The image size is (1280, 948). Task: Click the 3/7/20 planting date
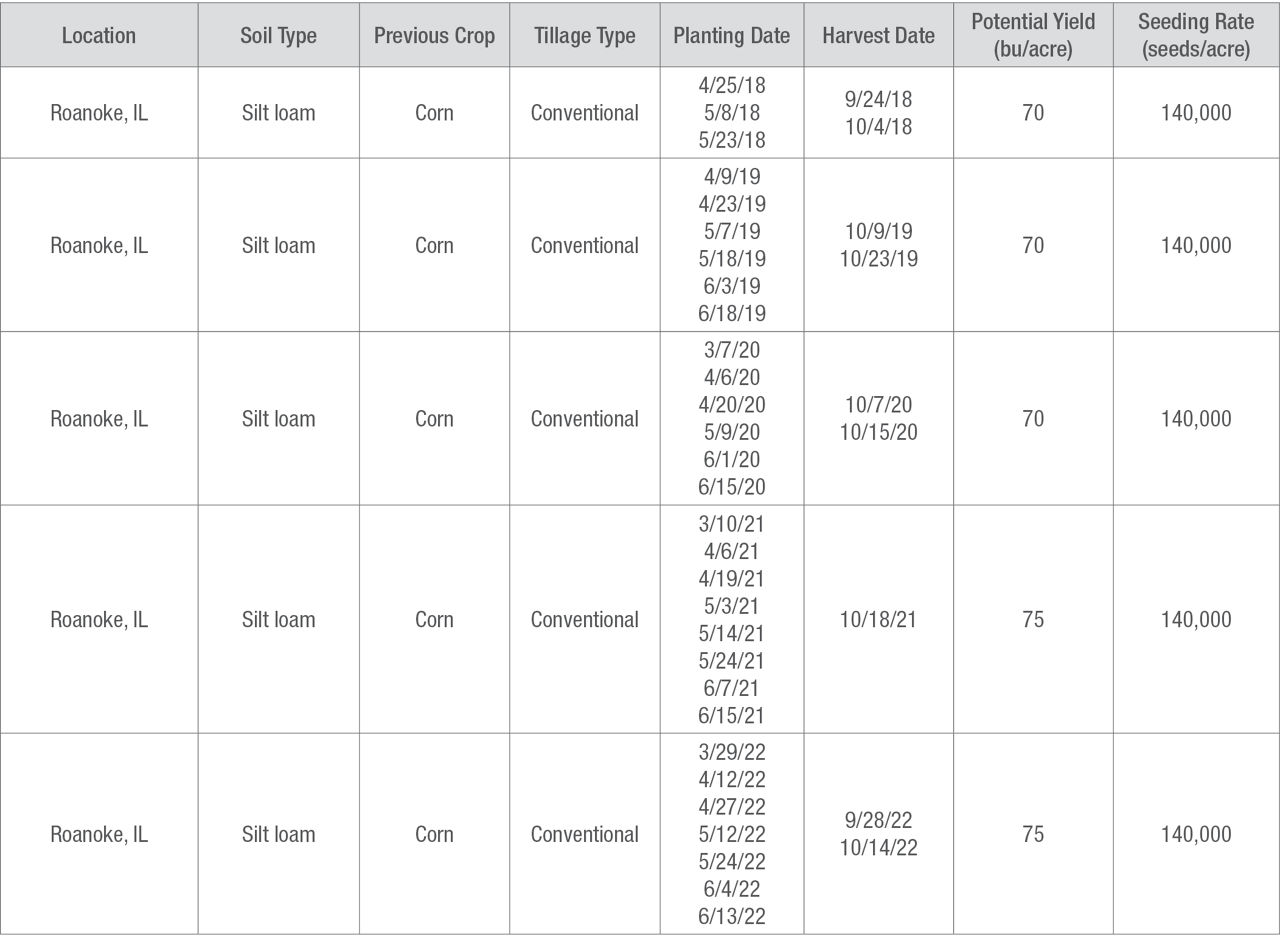(732, 350)
